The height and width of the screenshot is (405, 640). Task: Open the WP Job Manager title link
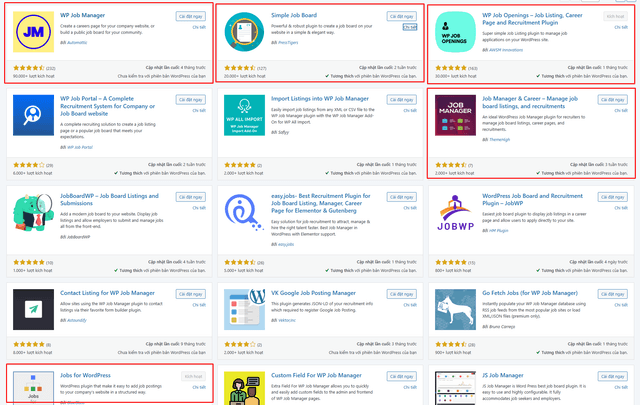coord(82,15)
